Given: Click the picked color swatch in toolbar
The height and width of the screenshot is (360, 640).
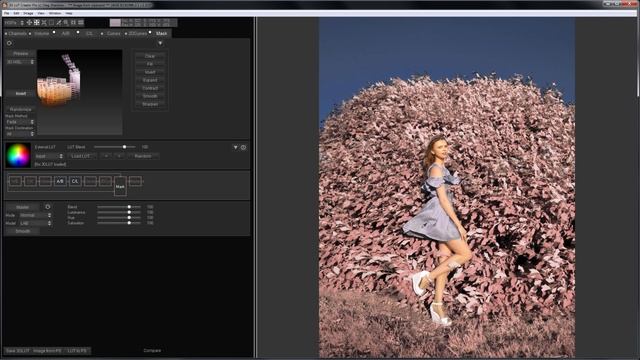Looking at the screenshot, I should pyautogui.click(x=115, y=22).
